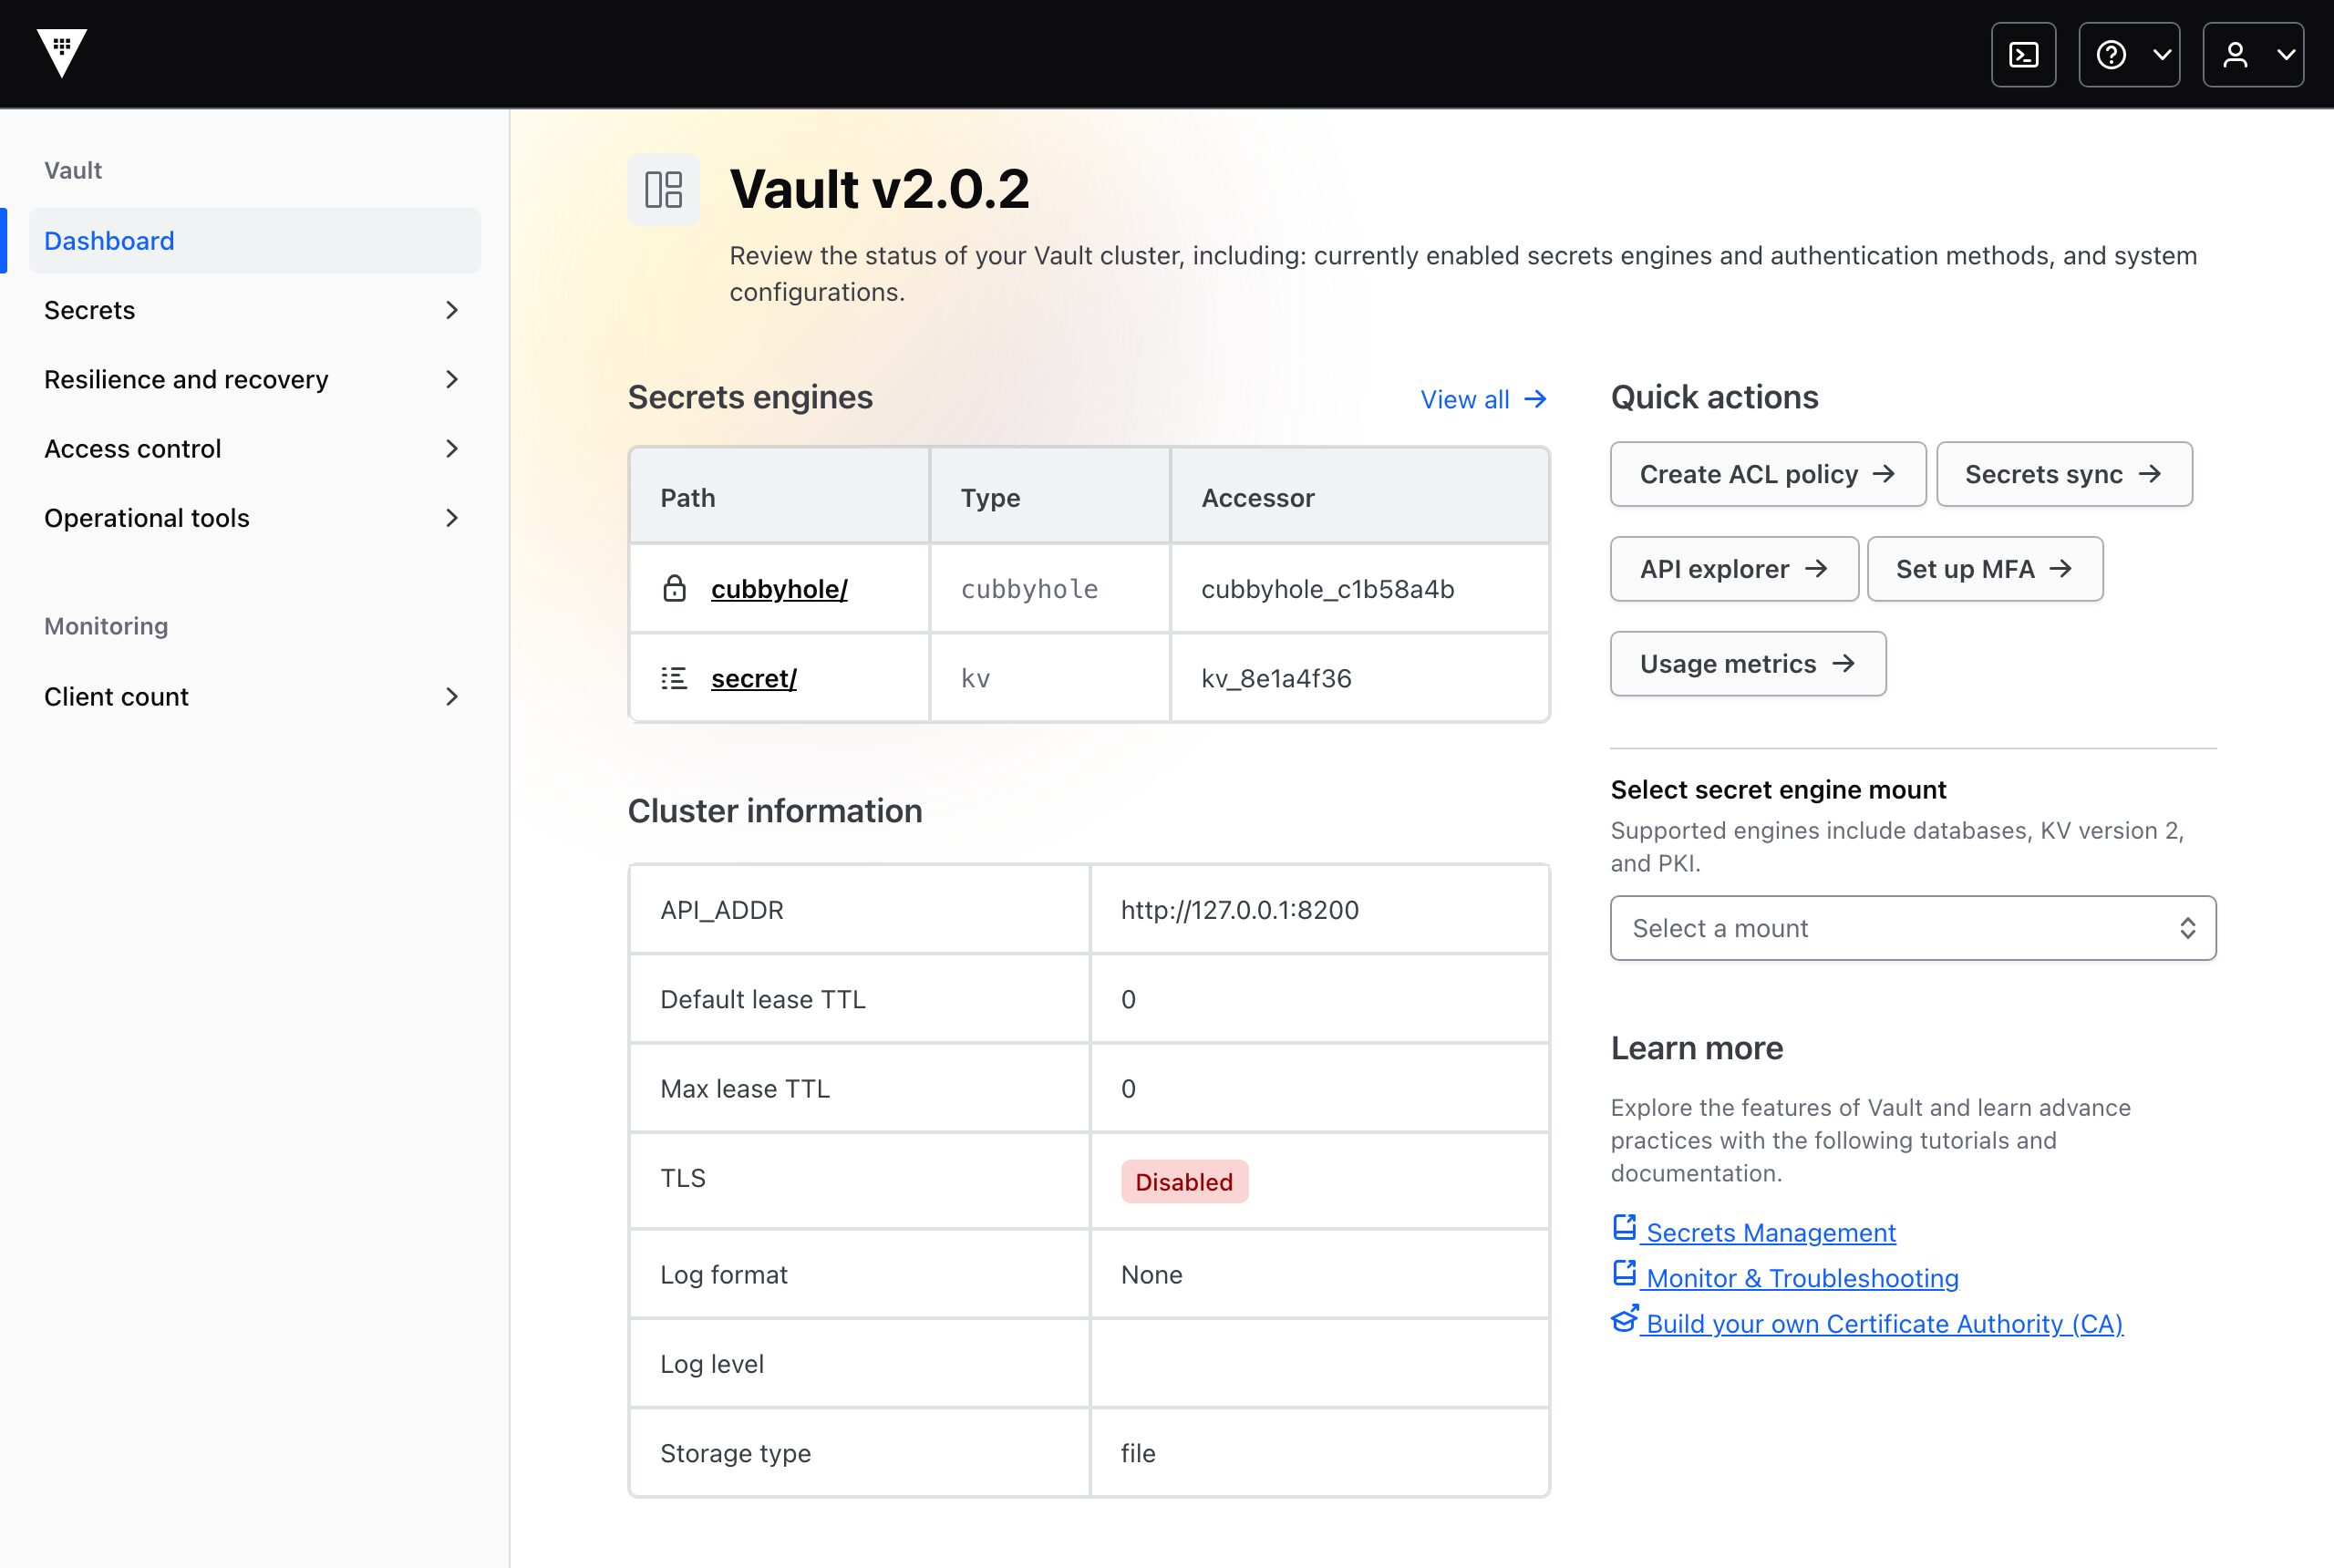Open Build your own Certificate Authority link

pyautogui.click(x=1884, y=1324)
